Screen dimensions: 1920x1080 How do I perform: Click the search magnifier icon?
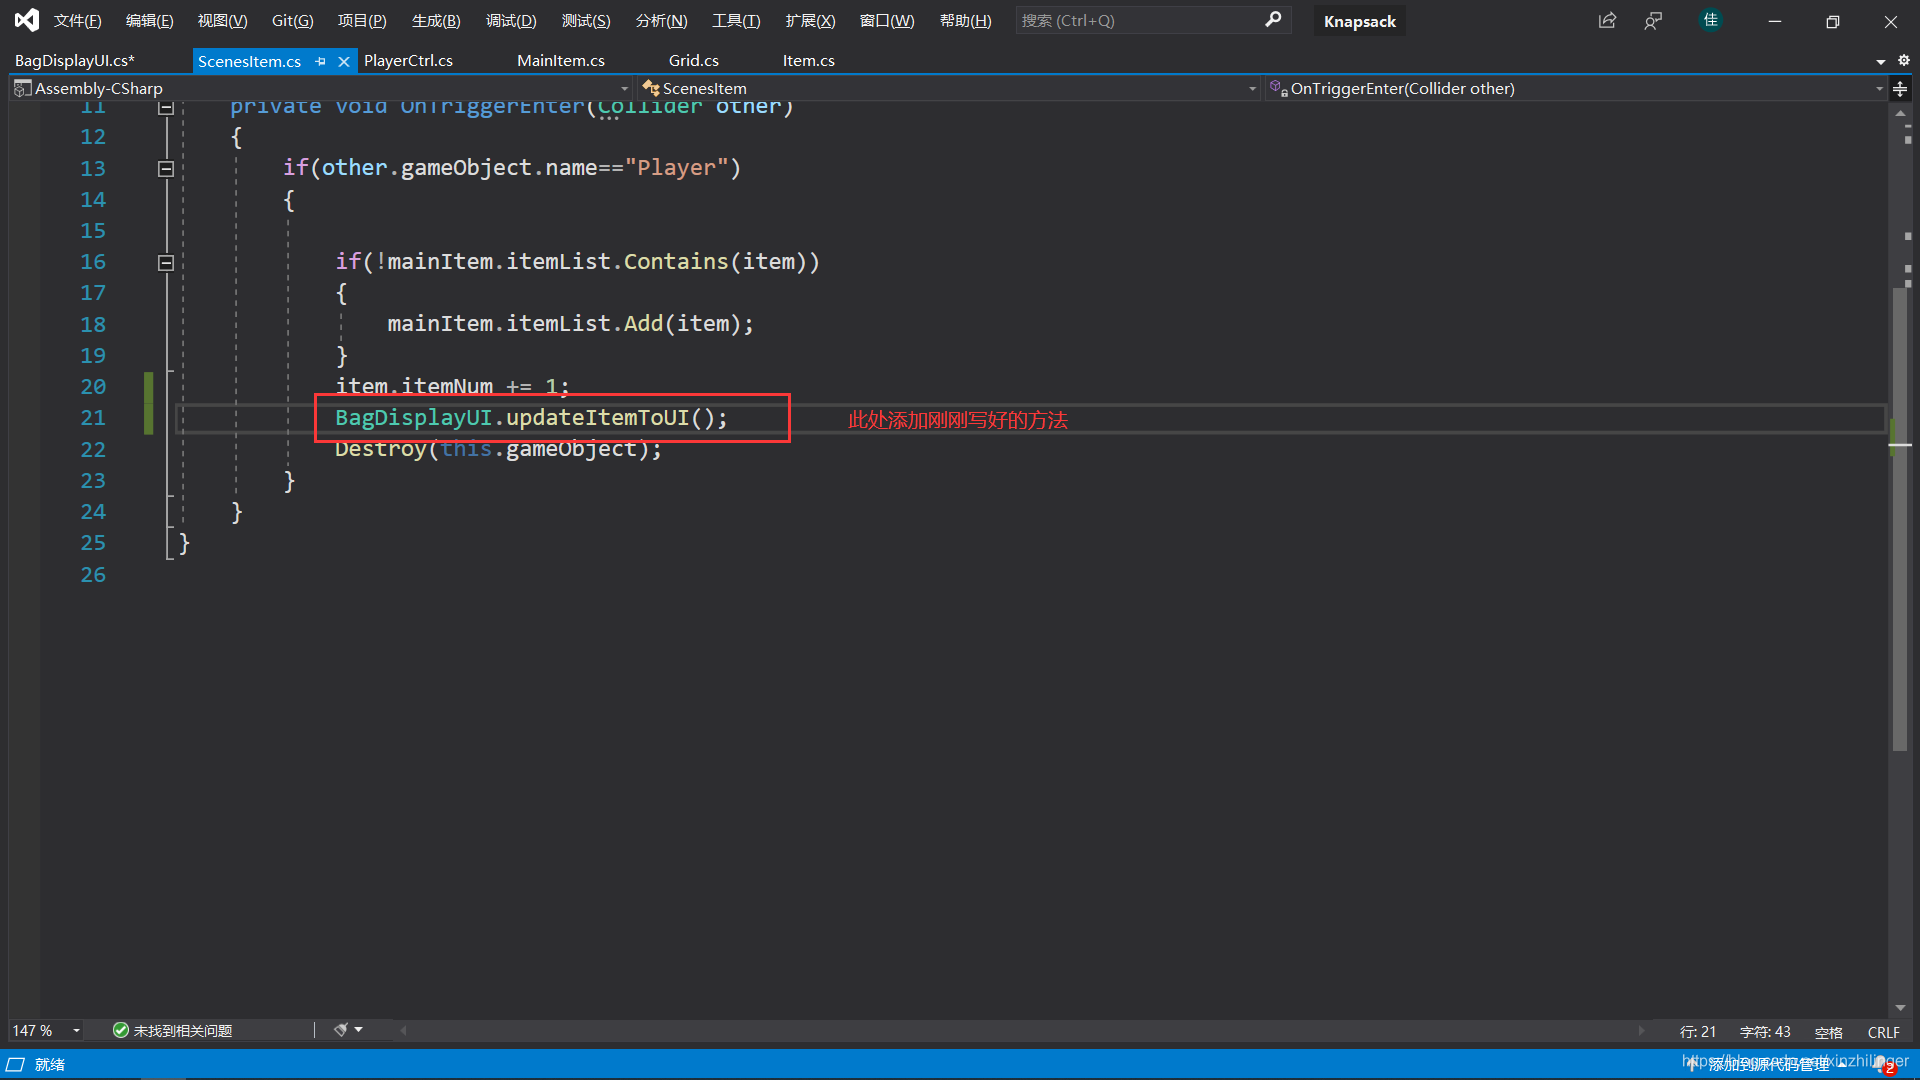1273,20
